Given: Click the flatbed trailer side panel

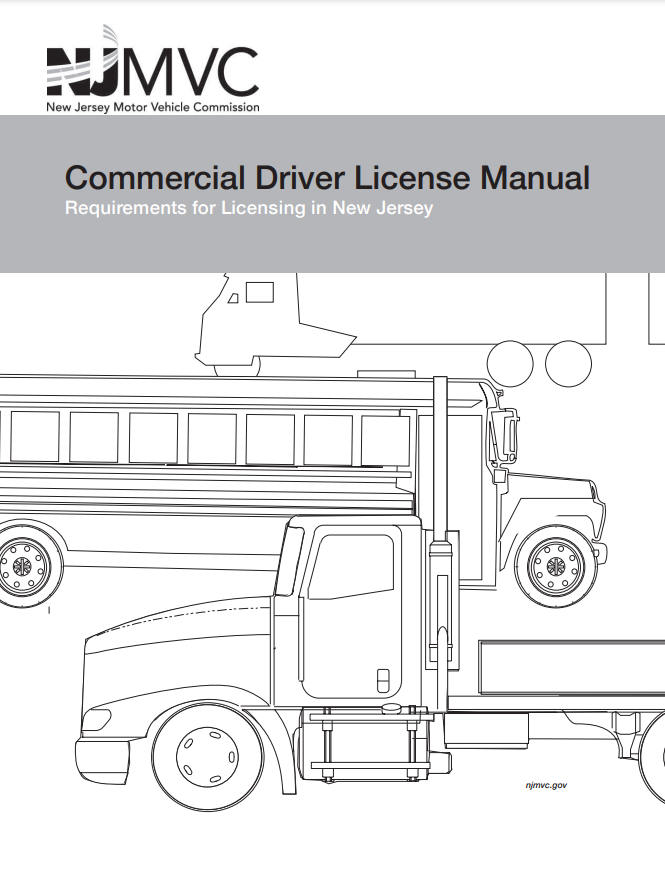Looking at the screenshot, I should [x=570, y=668].
